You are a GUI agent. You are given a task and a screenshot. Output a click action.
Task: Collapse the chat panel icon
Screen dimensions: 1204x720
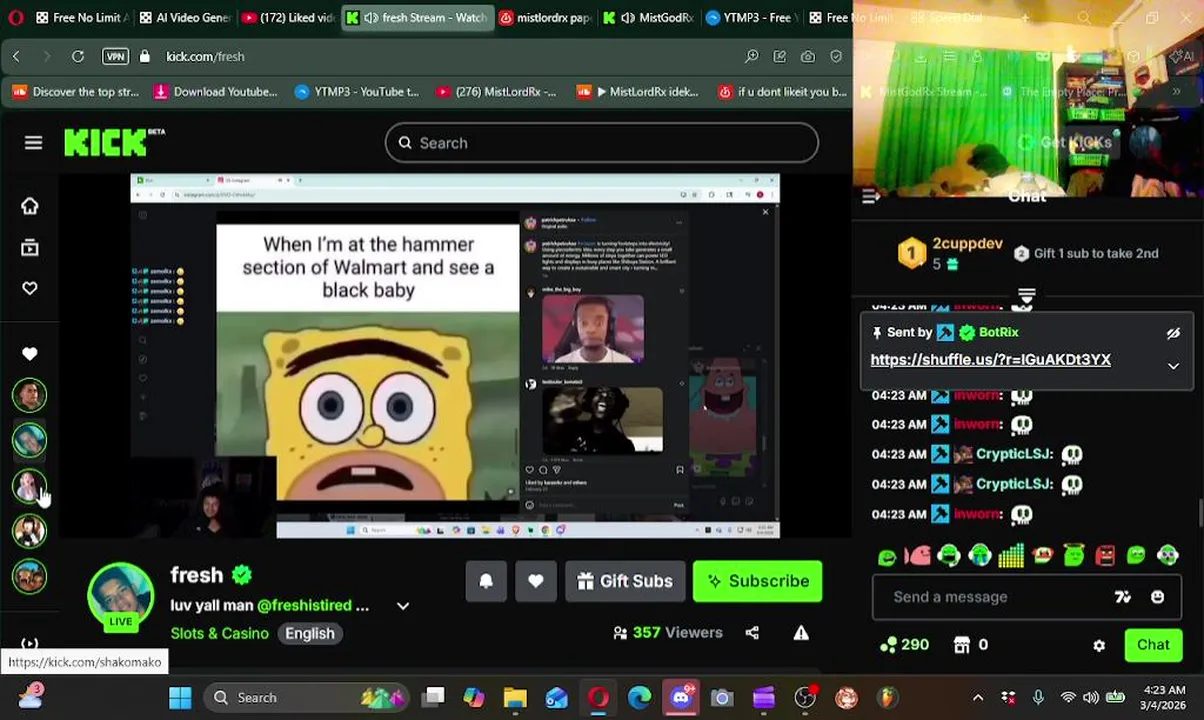[x=871, y=197]
